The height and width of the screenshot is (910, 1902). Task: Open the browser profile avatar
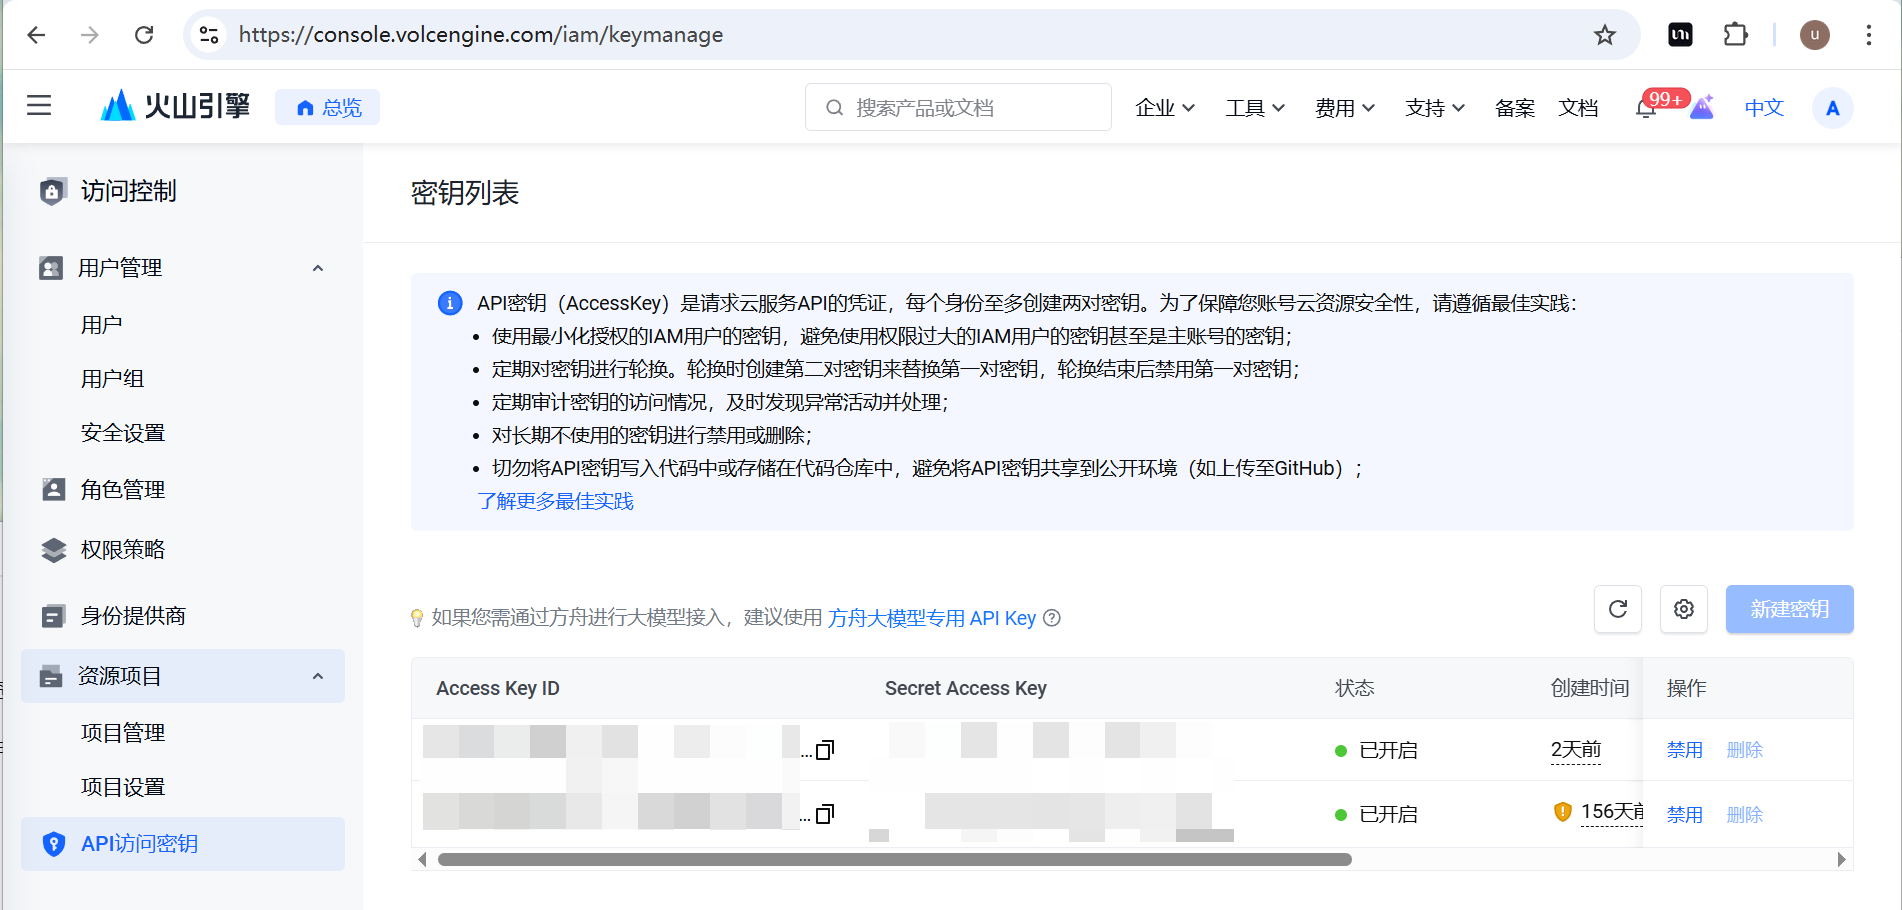(x=1815, y=35)
